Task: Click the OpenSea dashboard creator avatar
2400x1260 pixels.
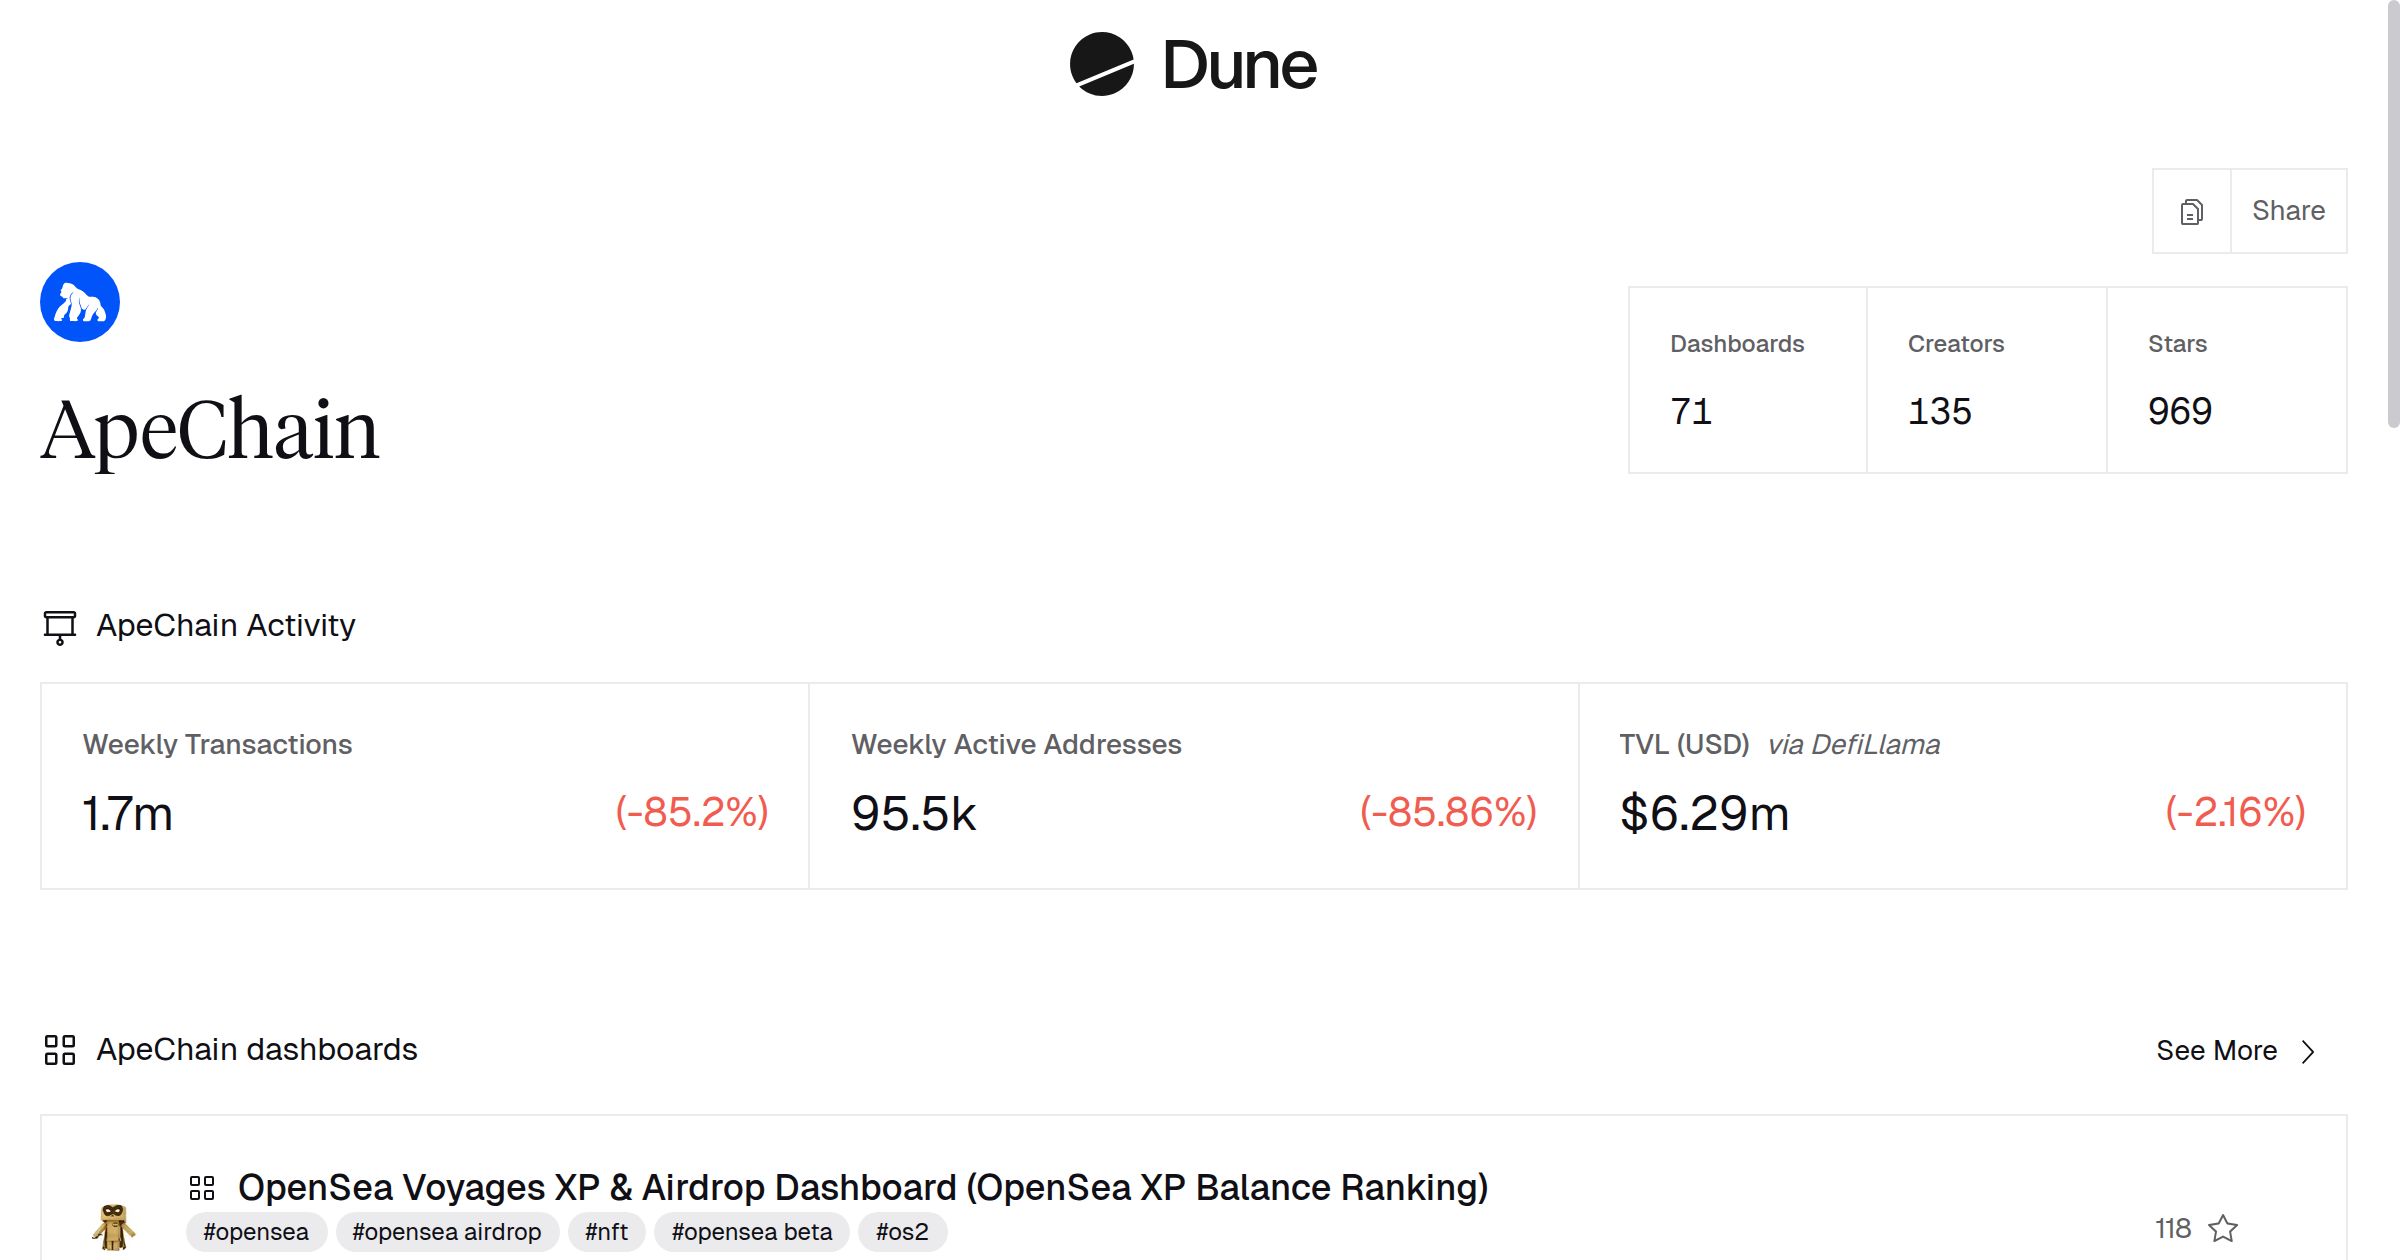Action: click(113, 1226)
